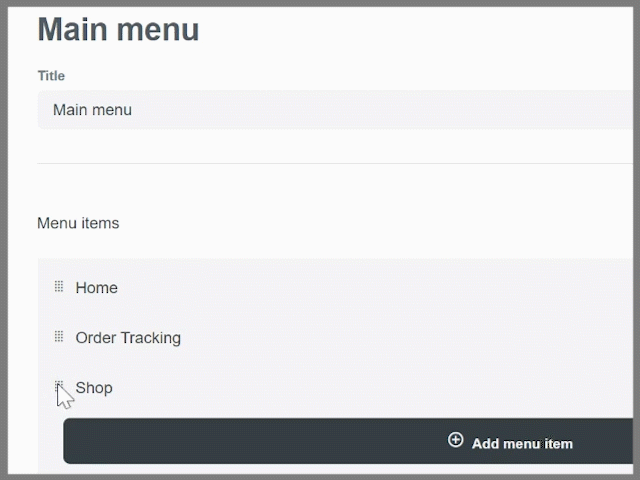Click the Title field label

pos(51,76)
